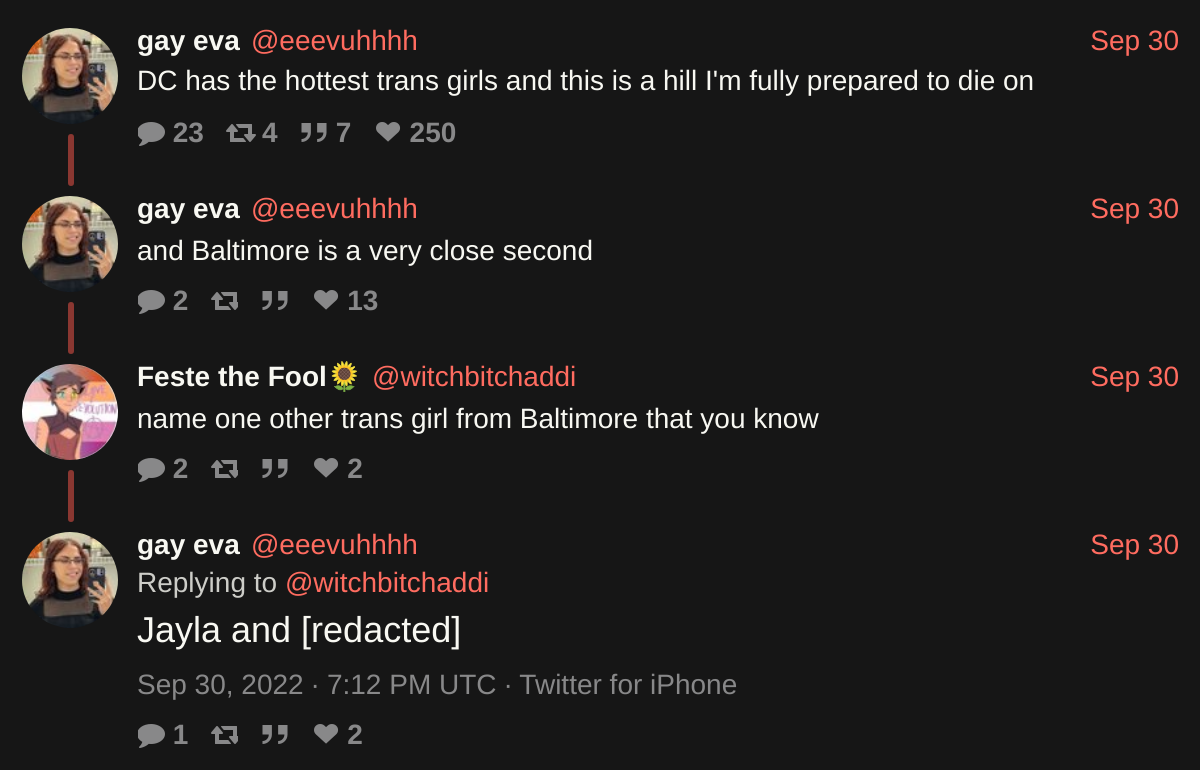Click retweet icon on the Baltimore tweet
This screenshot has width=1200, height=770.
coord(225,301)
